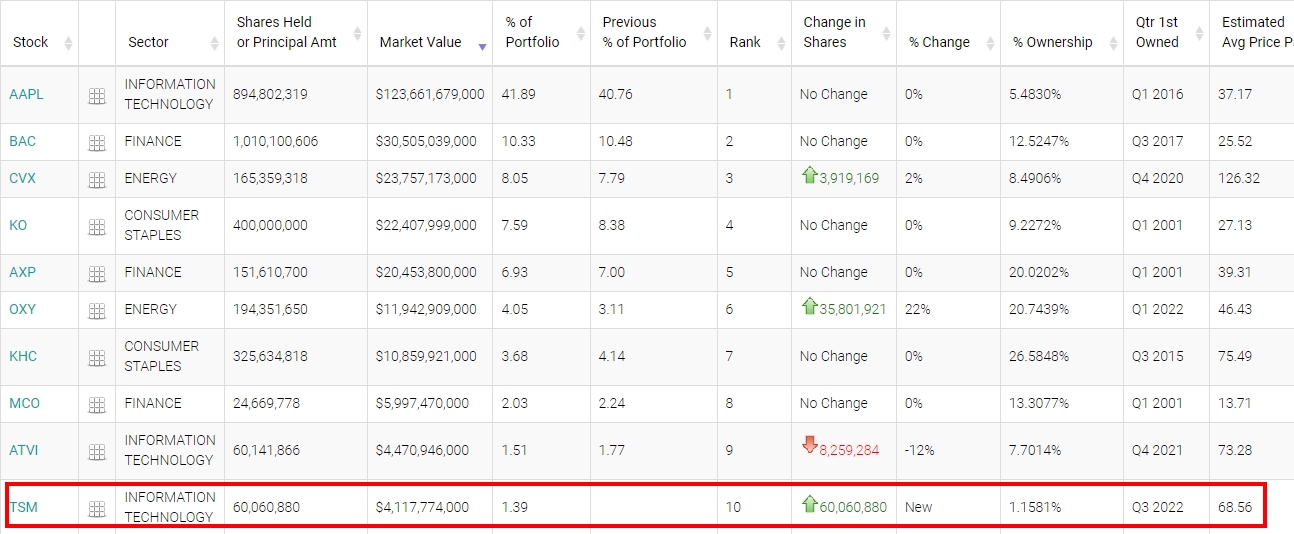Click the MCO stock symbol
Viewport: 1294px width, 534px height.
point(24,403)
